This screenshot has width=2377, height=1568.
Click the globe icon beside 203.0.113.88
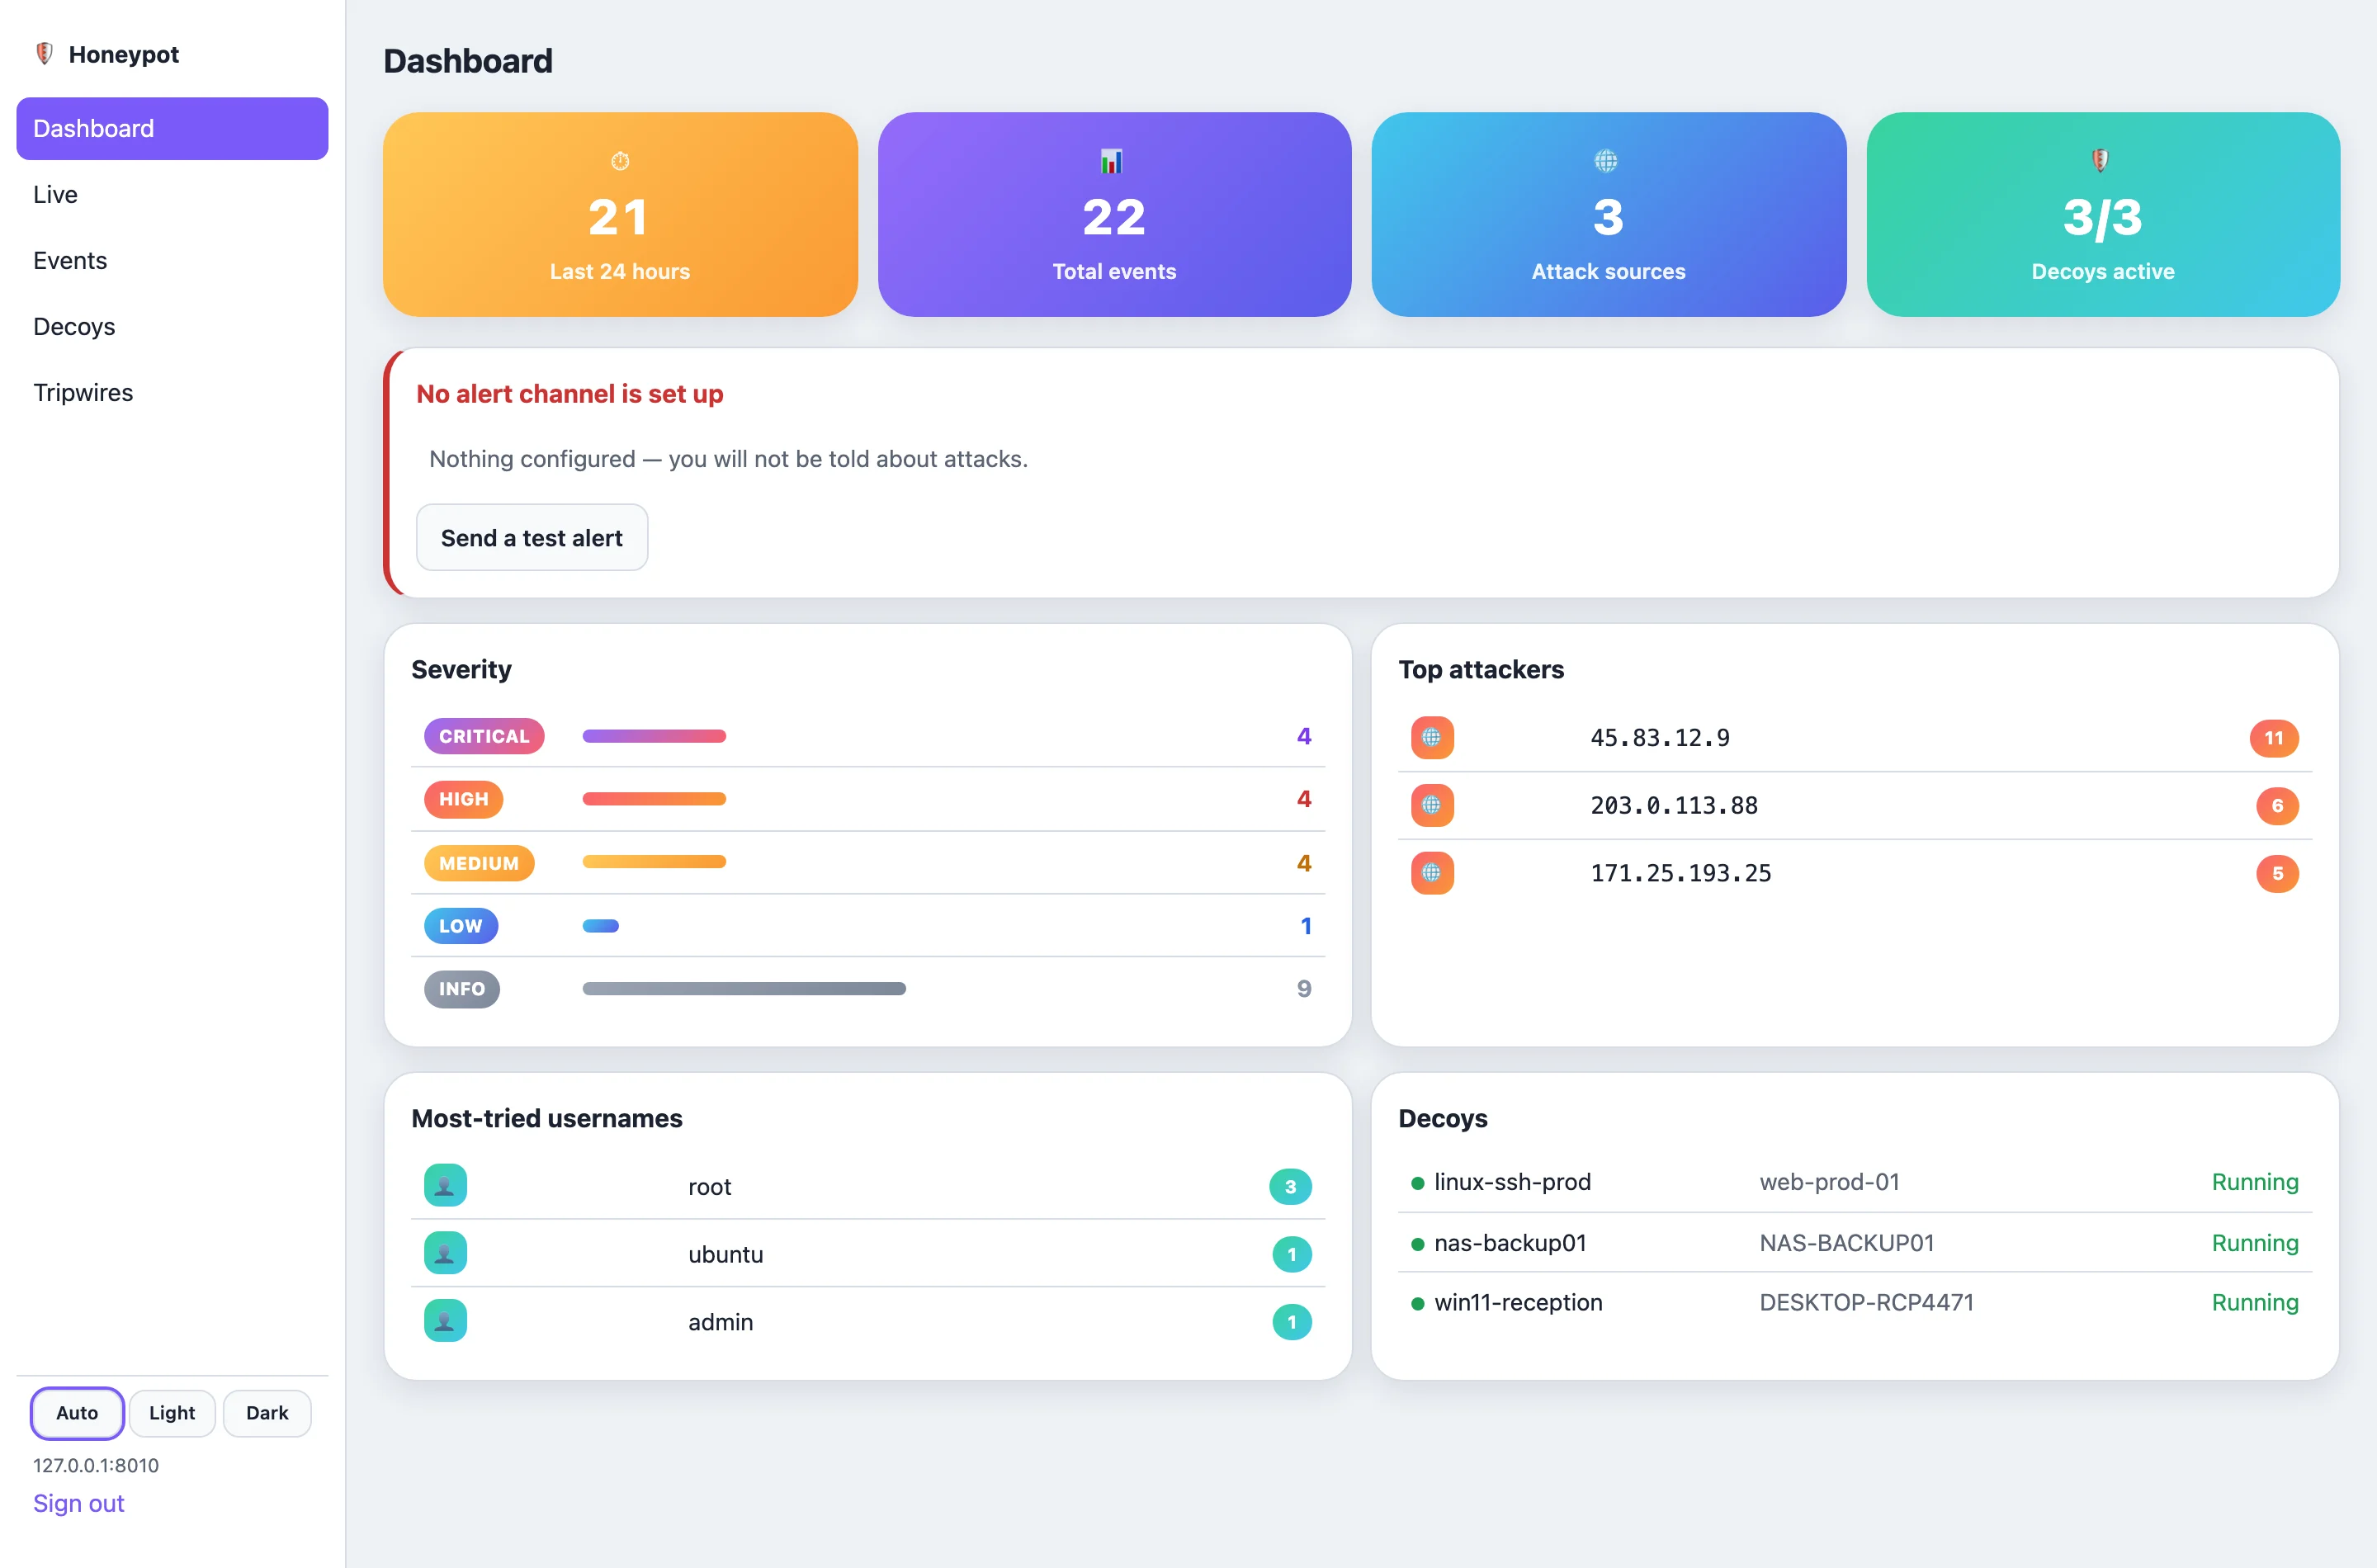(1432, 805)
